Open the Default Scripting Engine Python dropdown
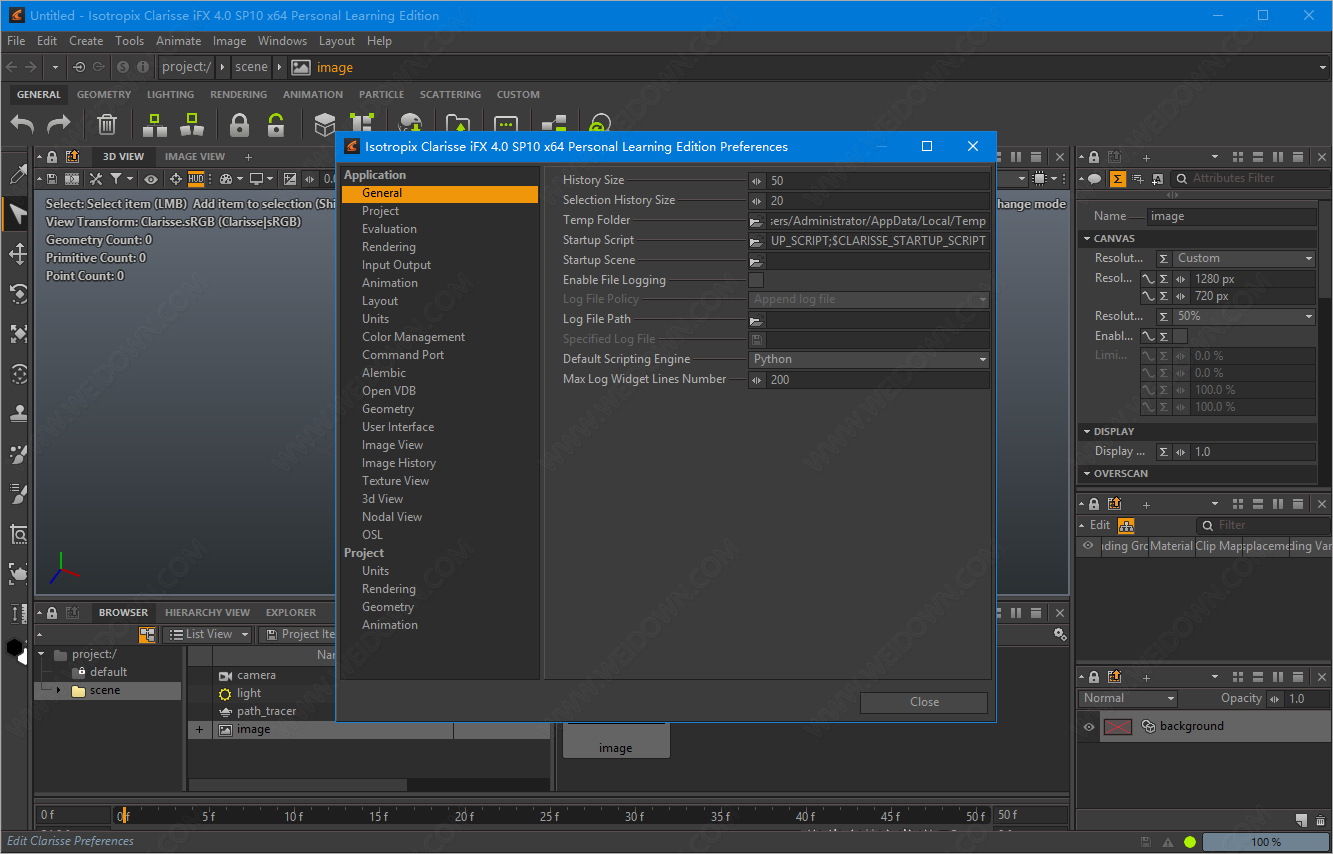1333x854 pixels. 869,359
